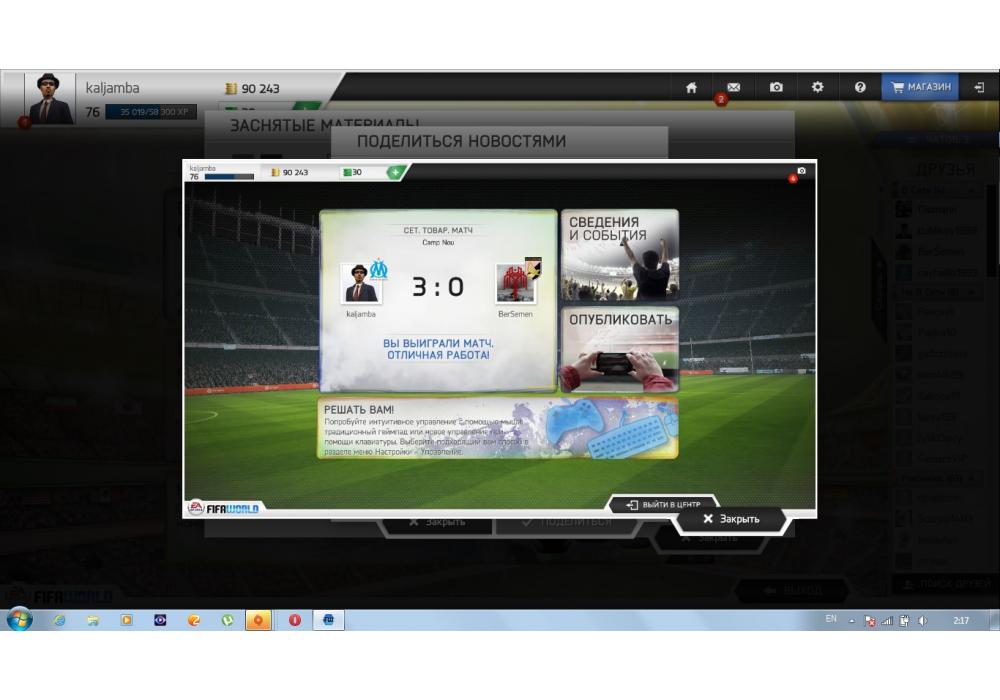Click the EN language indicator in tray
This screenshot has height=700, width=1000.
point(831,620)
